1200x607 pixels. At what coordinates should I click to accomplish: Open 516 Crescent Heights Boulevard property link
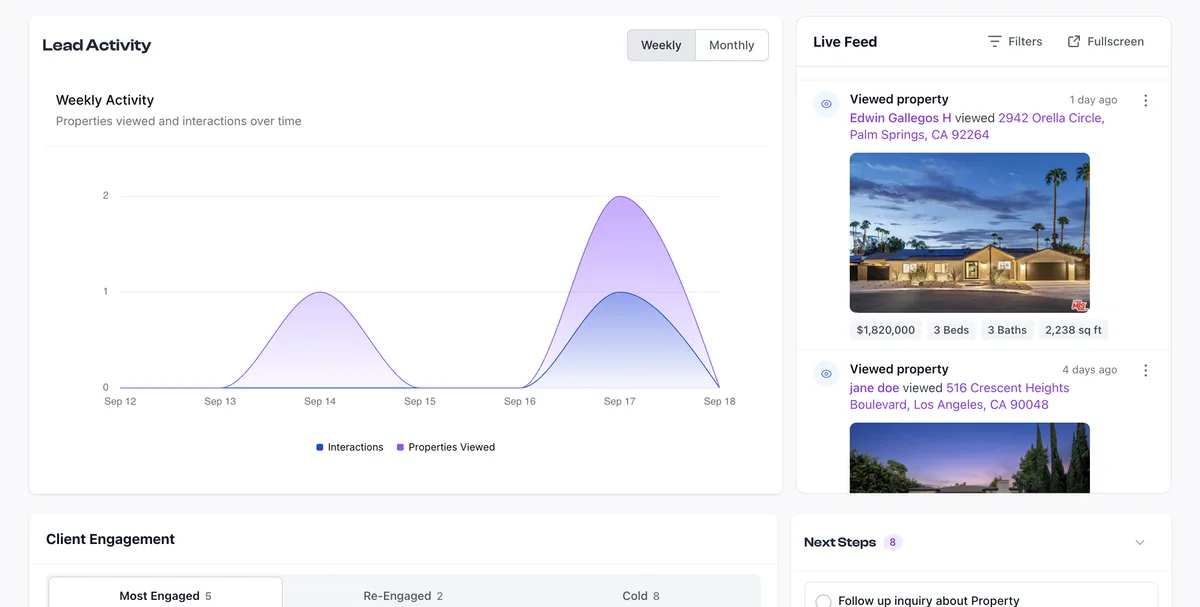tap(959, 396)
